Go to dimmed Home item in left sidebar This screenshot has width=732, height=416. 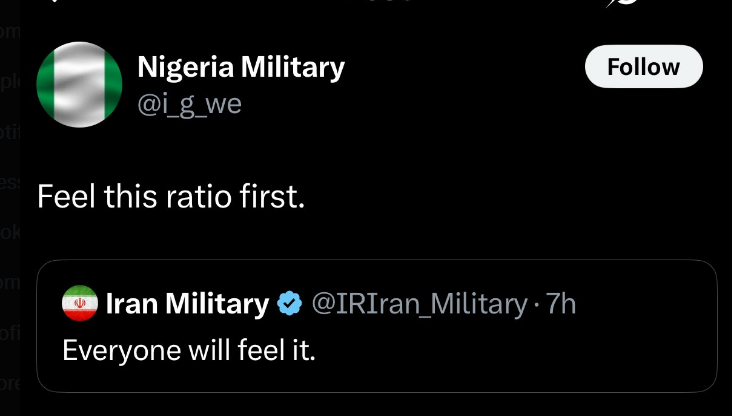[x=10, y=32]
